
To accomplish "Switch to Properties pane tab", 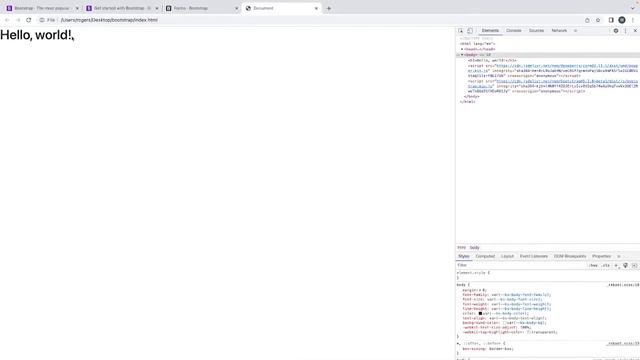I will click(601, 256).
